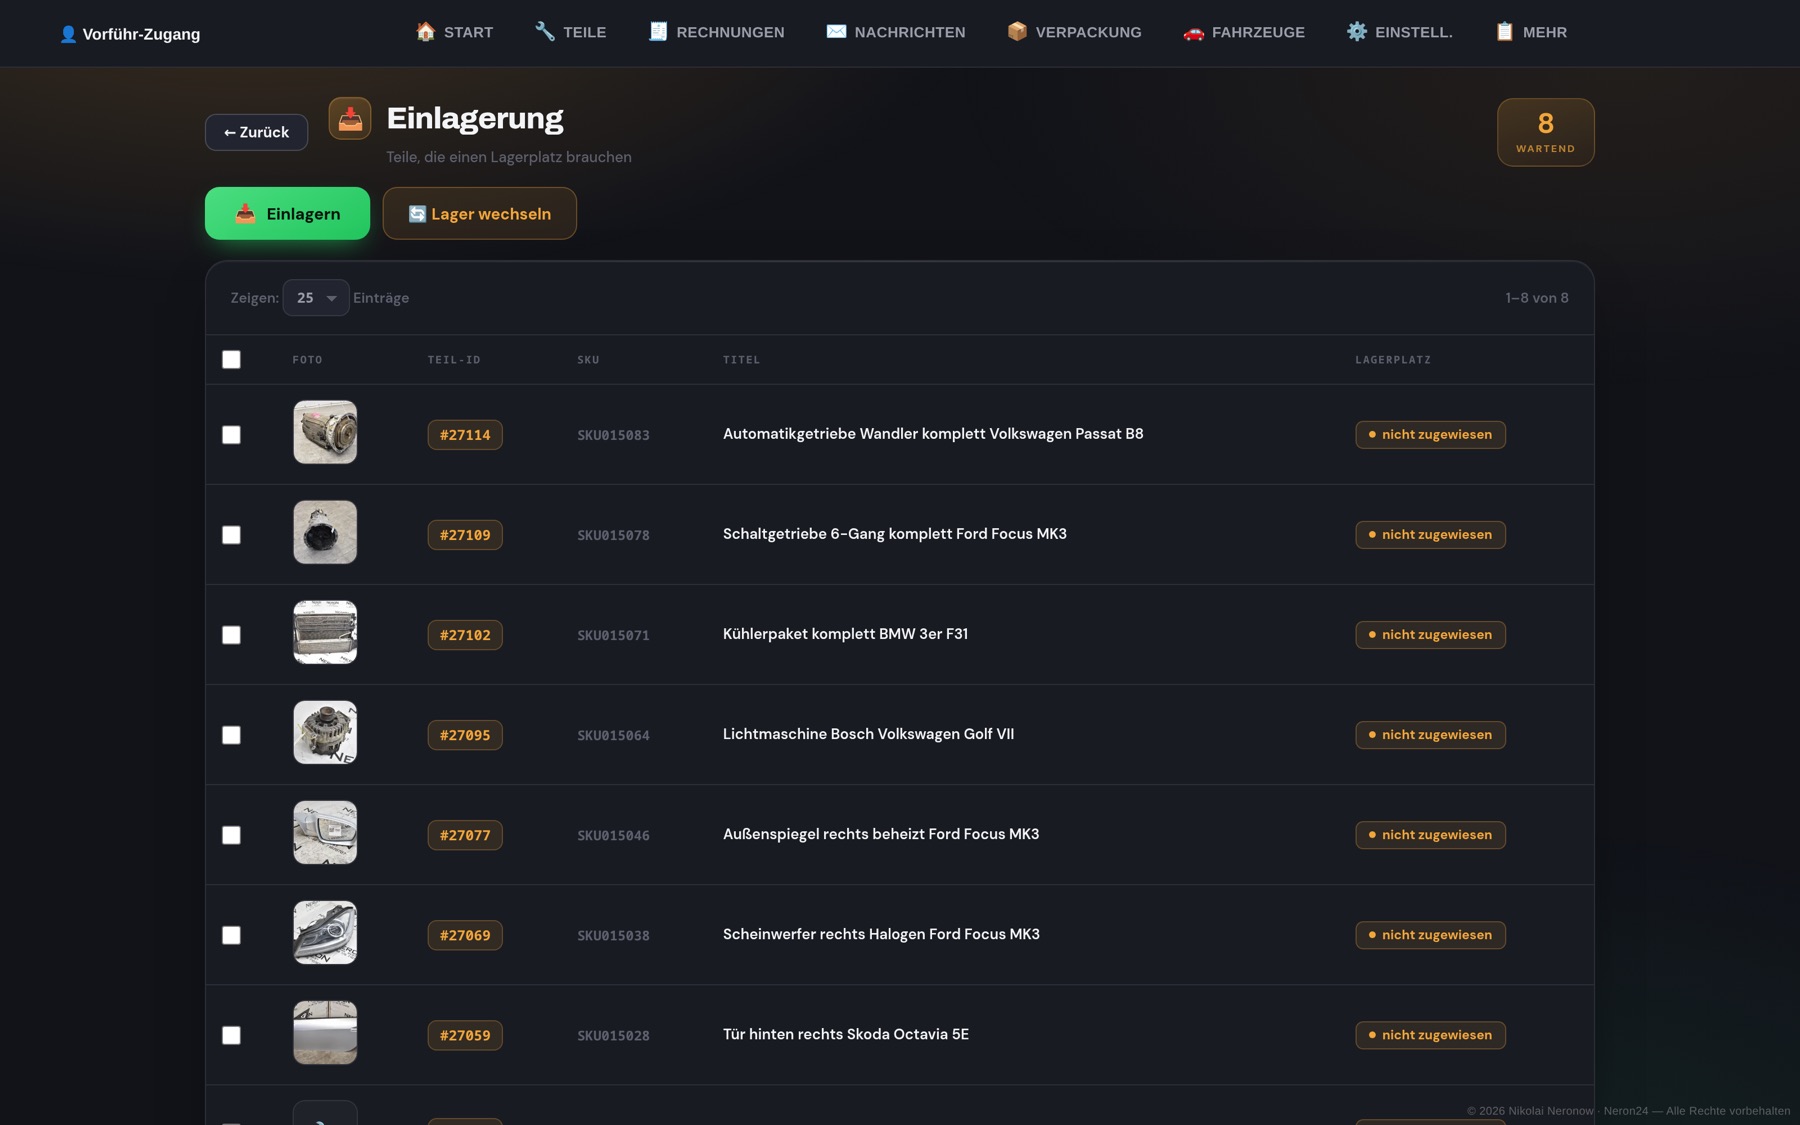Viewport: 1800px width, 1125px height.
Task: Open part ID badge #27059
Action: 465,1035
